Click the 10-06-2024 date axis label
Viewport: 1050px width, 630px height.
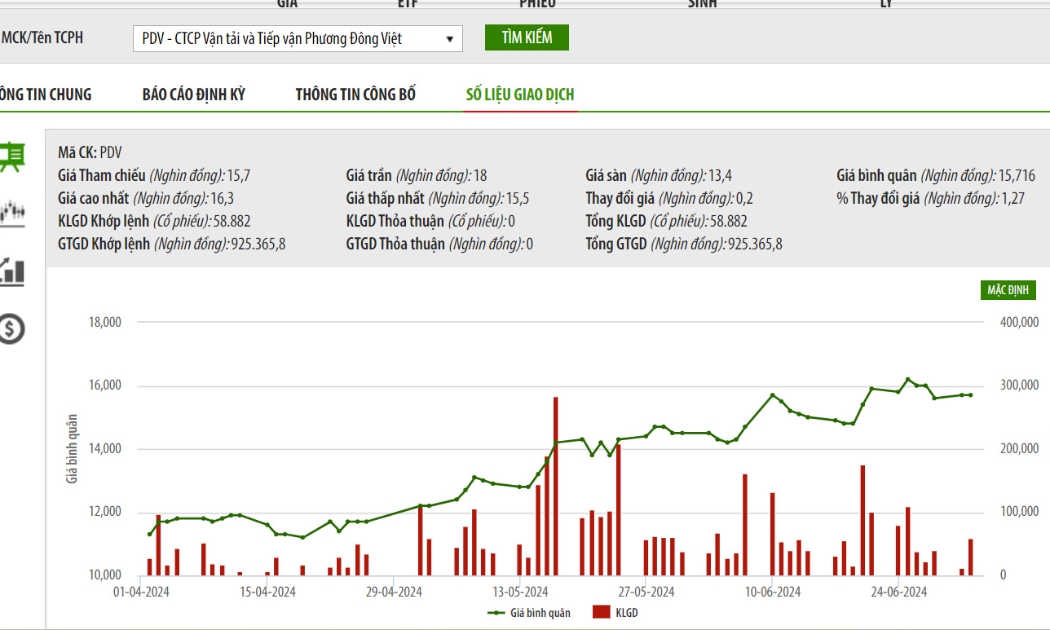click(x=773, y=592)
